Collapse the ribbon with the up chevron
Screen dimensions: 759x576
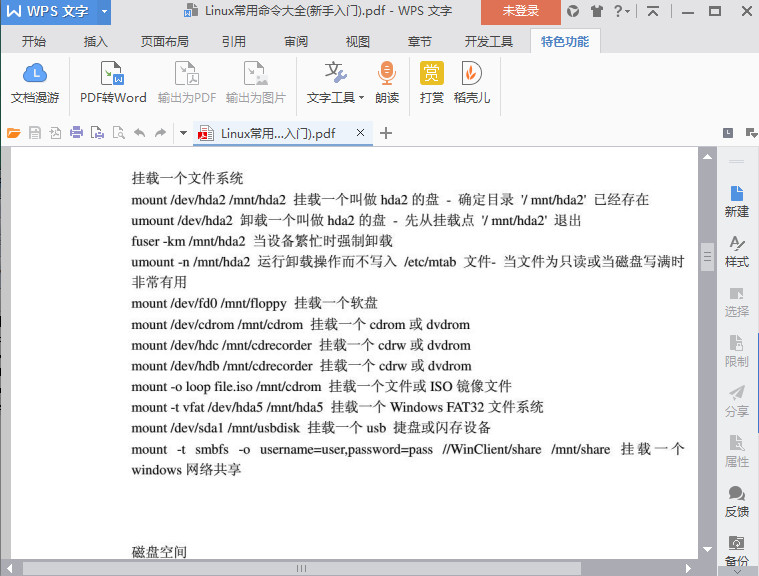point(653,11)
